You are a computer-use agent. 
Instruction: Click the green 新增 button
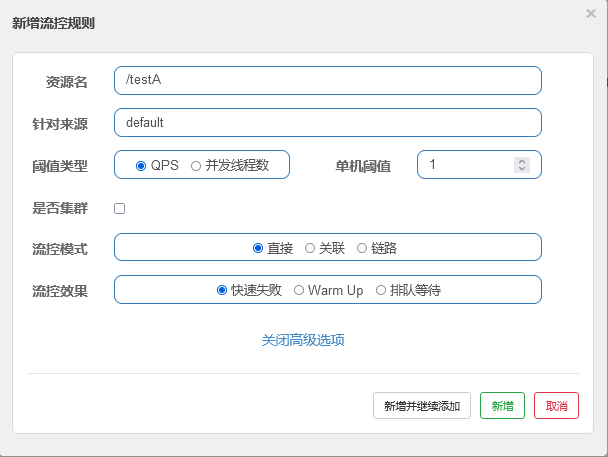[x=502, y=406]
